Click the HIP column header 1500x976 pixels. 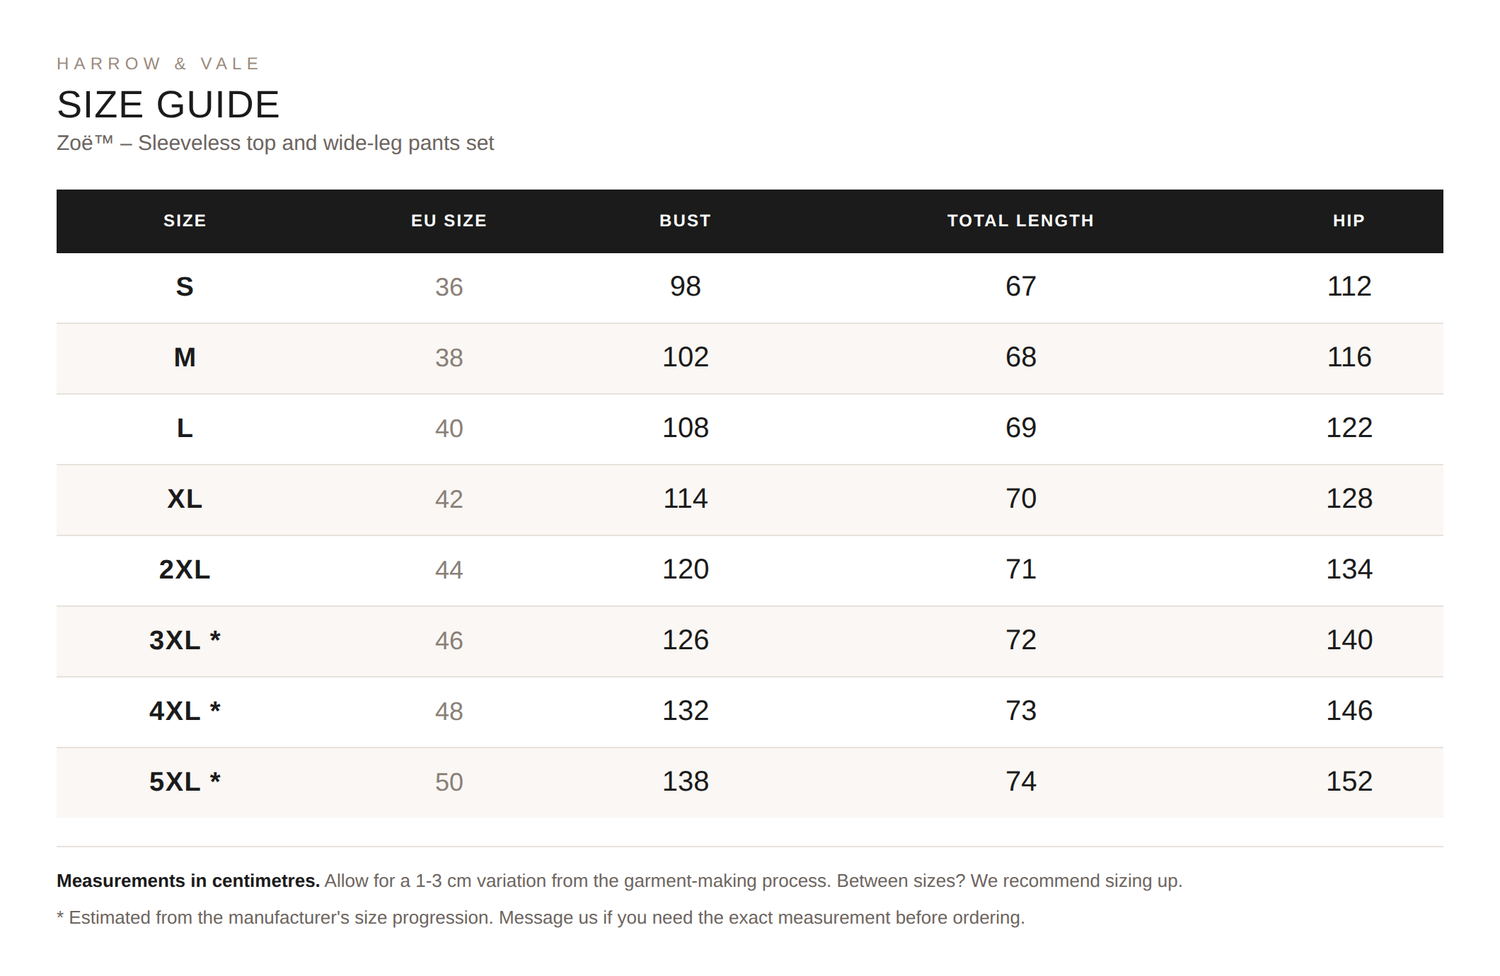(1349, 221)
